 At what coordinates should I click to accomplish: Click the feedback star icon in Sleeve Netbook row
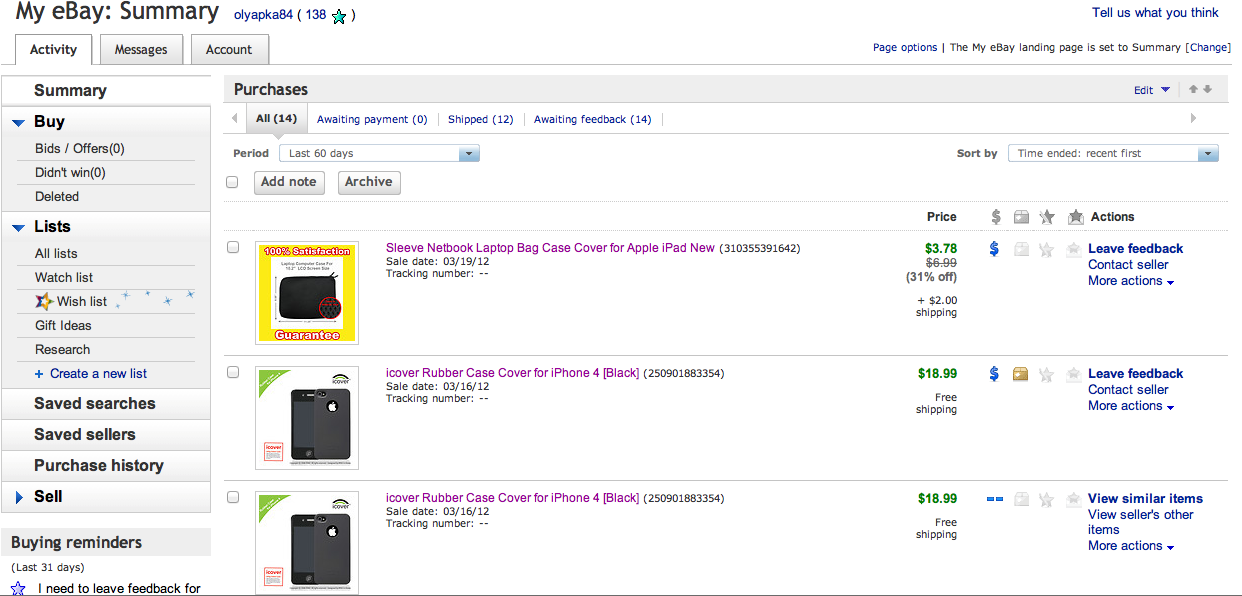point(1046,249)
